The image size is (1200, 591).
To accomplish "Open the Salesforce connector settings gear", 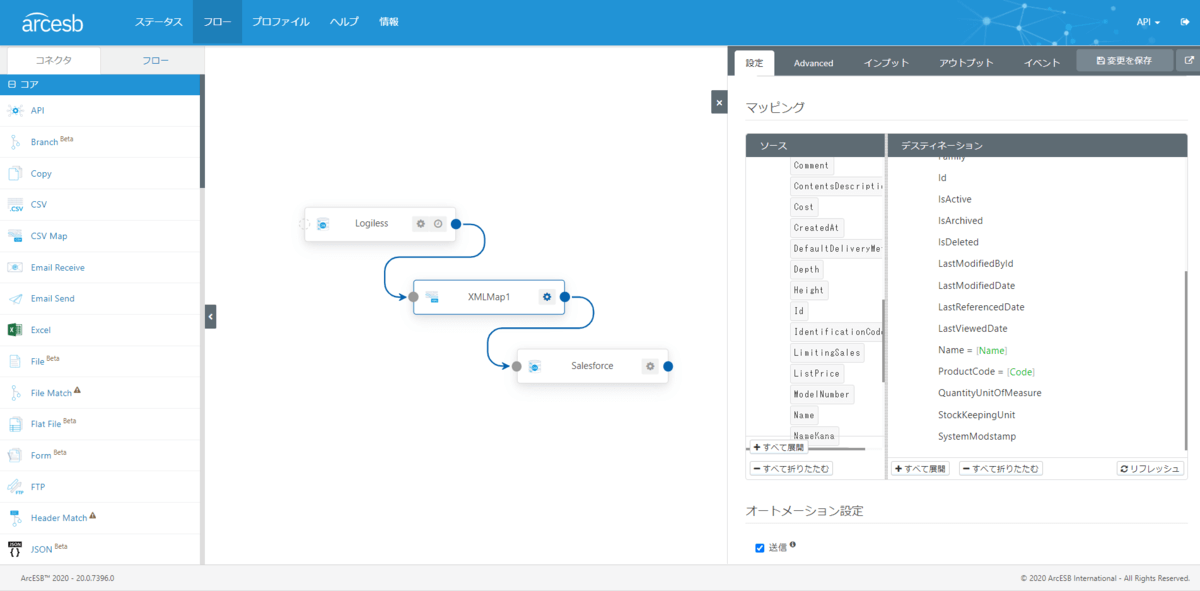I will point(650,366).
